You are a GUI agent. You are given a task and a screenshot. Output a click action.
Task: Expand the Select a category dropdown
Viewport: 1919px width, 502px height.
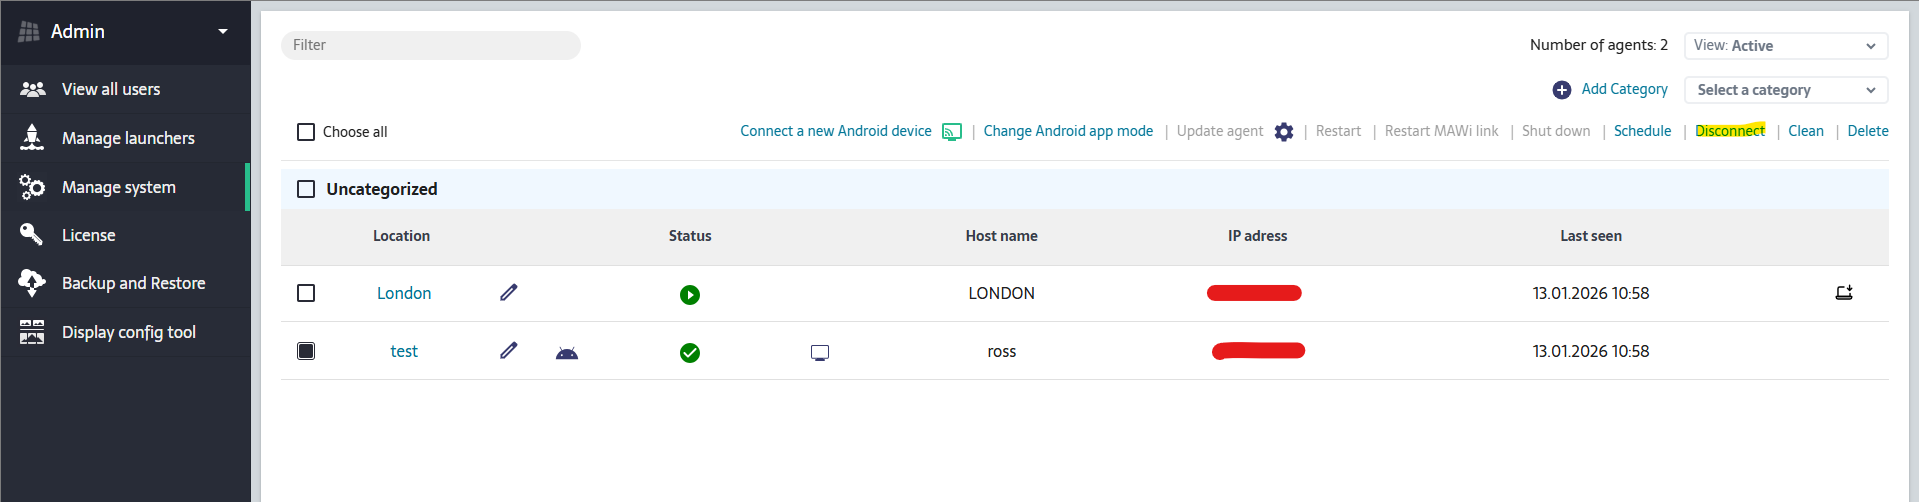pyautogui.click(x=1785, y=90)
